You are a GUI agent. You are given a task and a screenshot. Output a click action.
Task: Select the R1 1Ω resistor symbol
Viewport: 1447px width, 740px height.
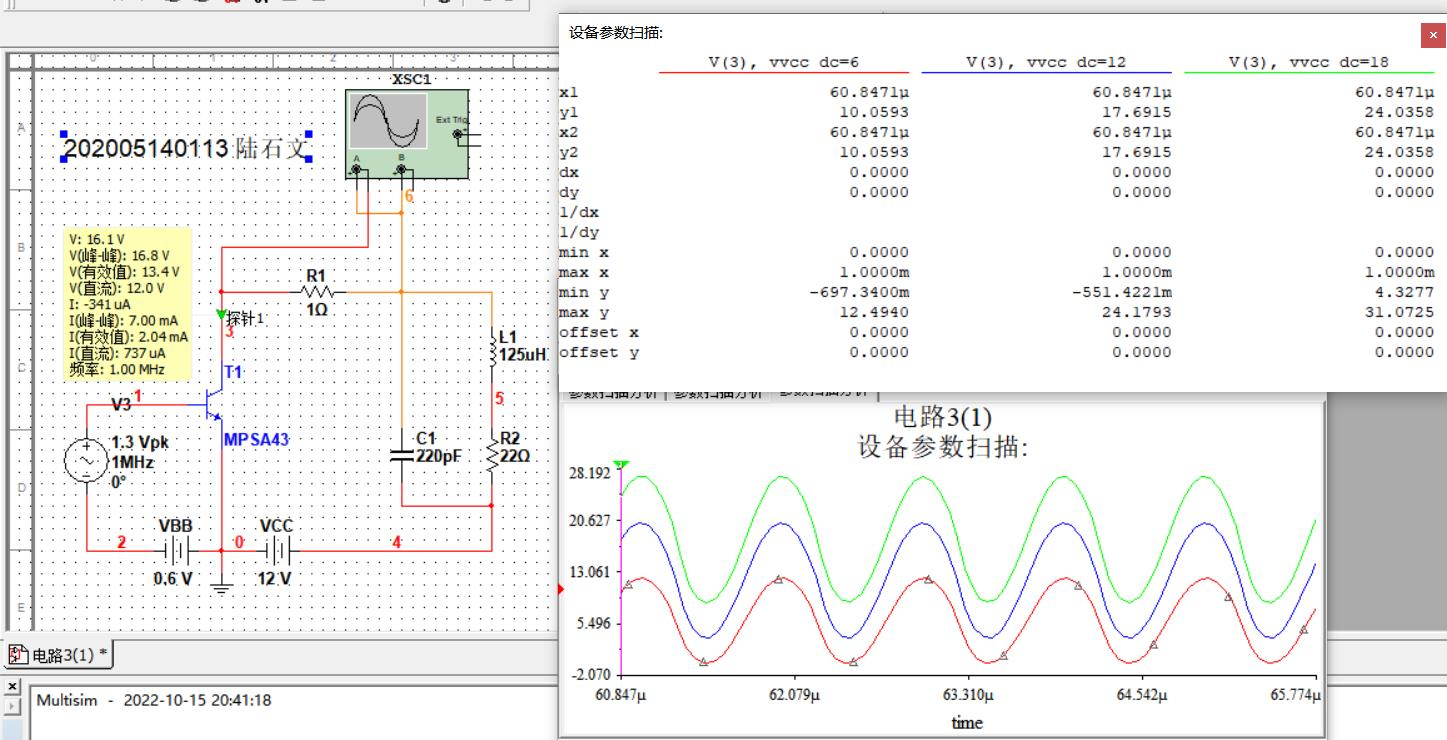[317, 292]
